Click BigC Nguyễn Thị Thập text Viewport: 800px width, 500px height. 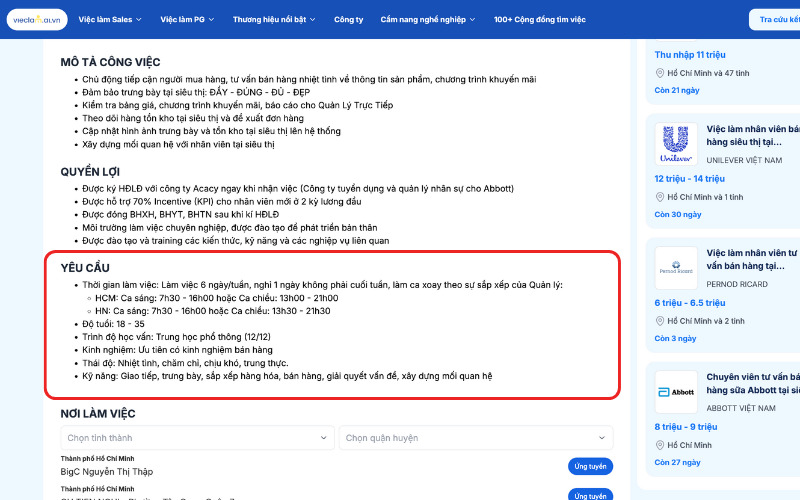(107, 472)
